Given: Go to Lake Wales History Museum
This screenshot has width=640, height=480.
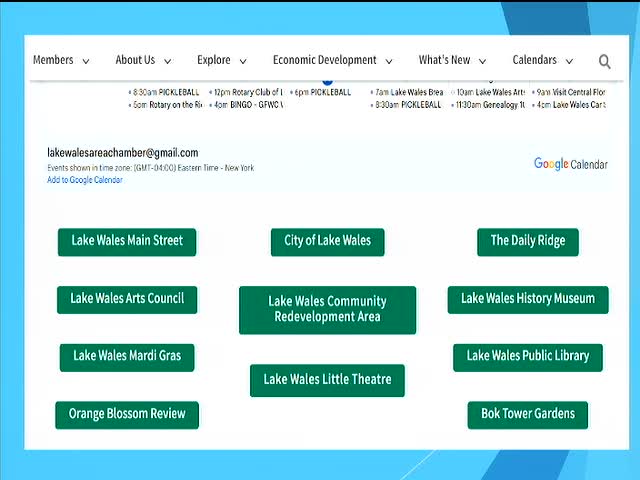Looking at the screenshot, I should pyautogui.click(x=528, y=300).
